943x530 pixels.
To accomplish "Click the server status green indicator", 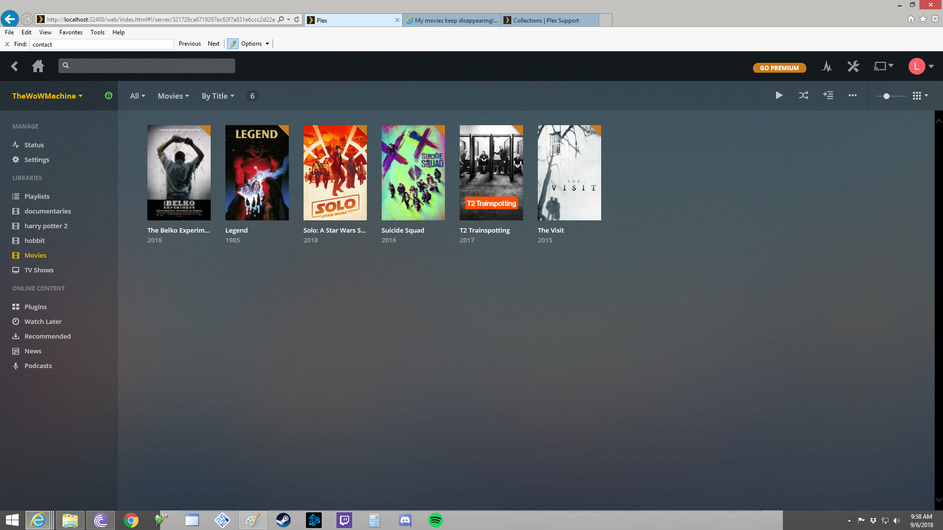I will (x=108, y=96).
